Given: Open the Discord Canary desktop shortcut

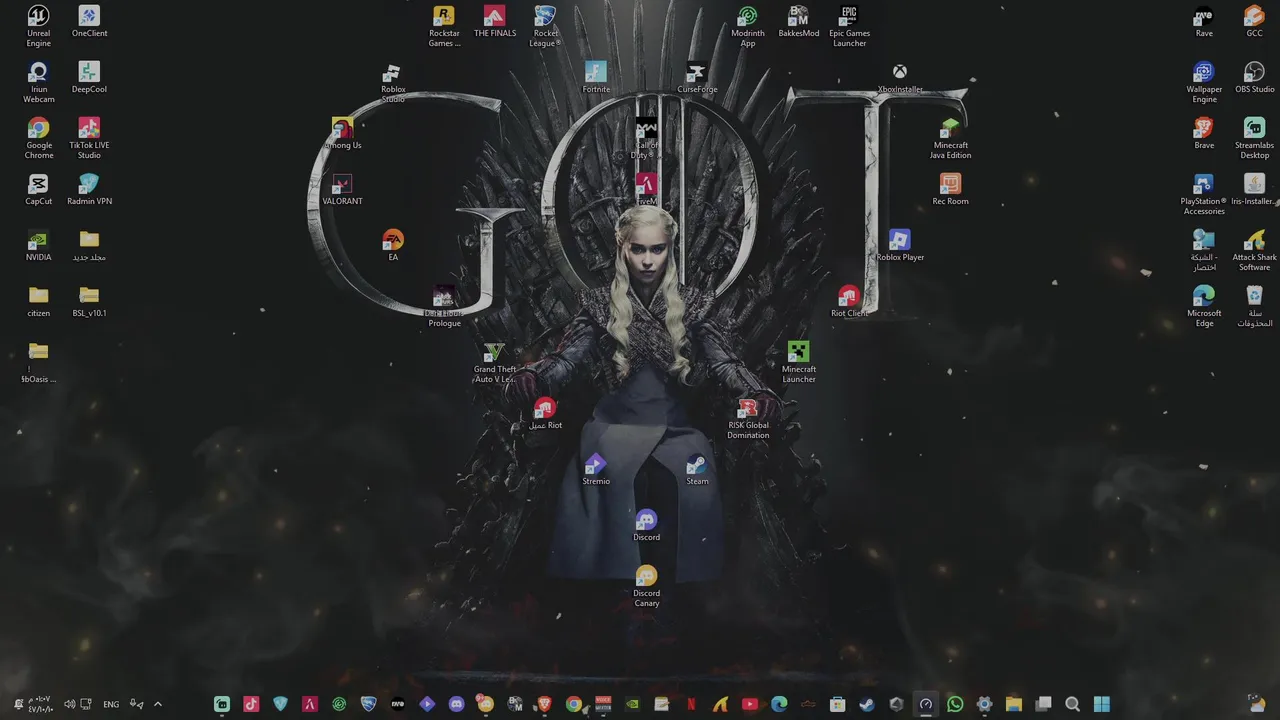Looking at the screenshot, I should tap(646, 586).
